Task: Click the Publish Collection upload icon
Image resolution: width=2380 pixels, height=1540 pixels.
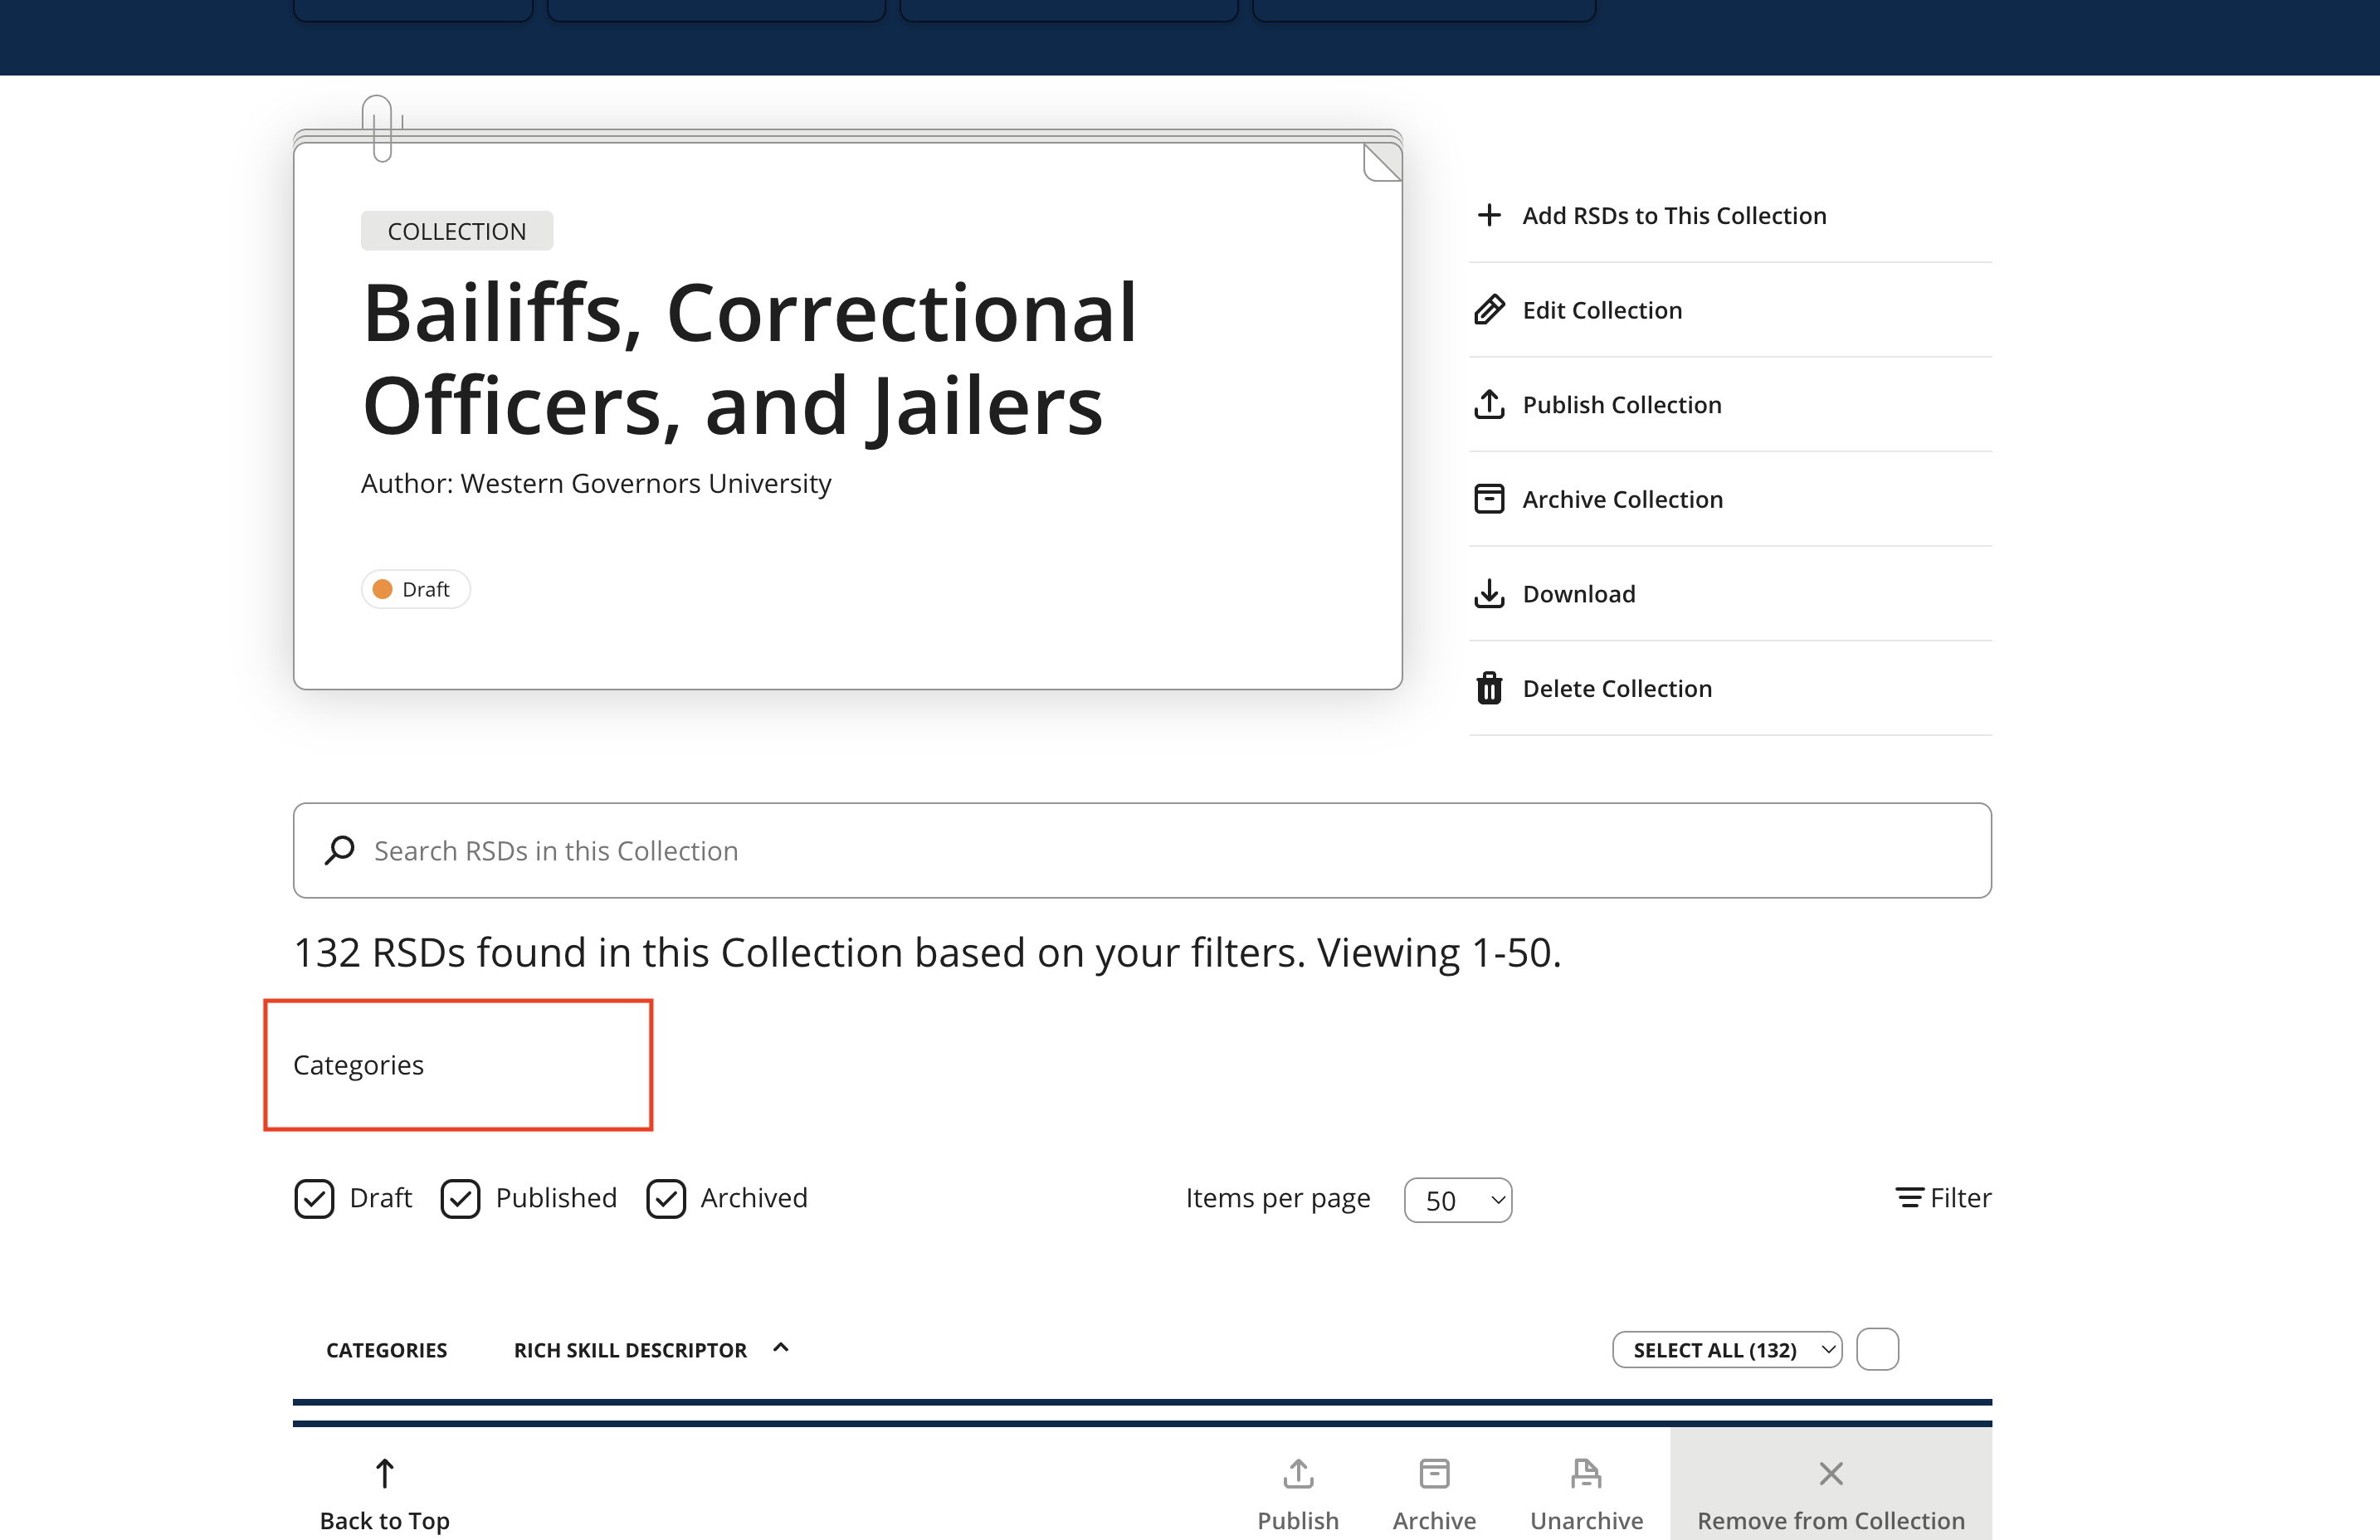Action: coord(1489,404)
